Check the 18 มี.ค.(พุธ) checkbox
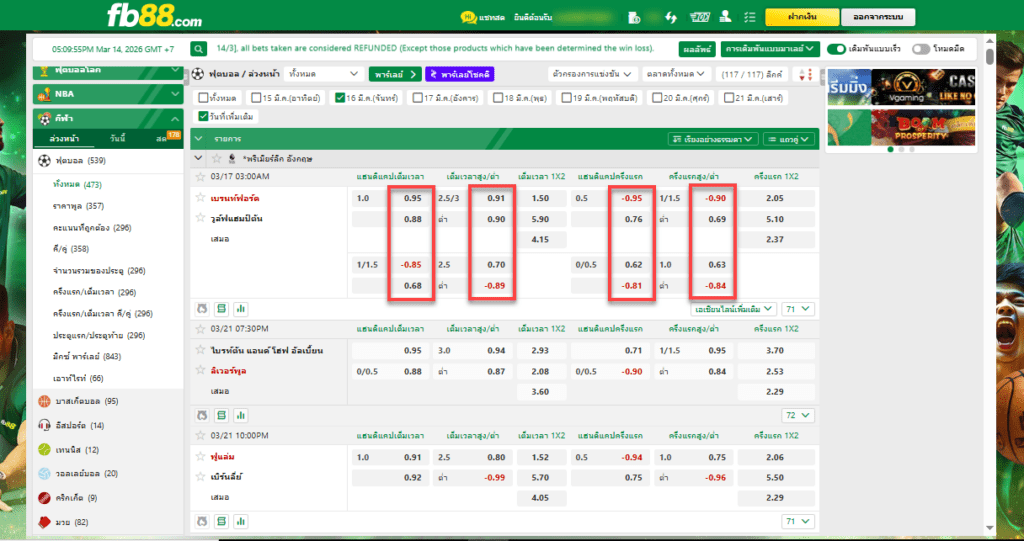 pos(498,98)
